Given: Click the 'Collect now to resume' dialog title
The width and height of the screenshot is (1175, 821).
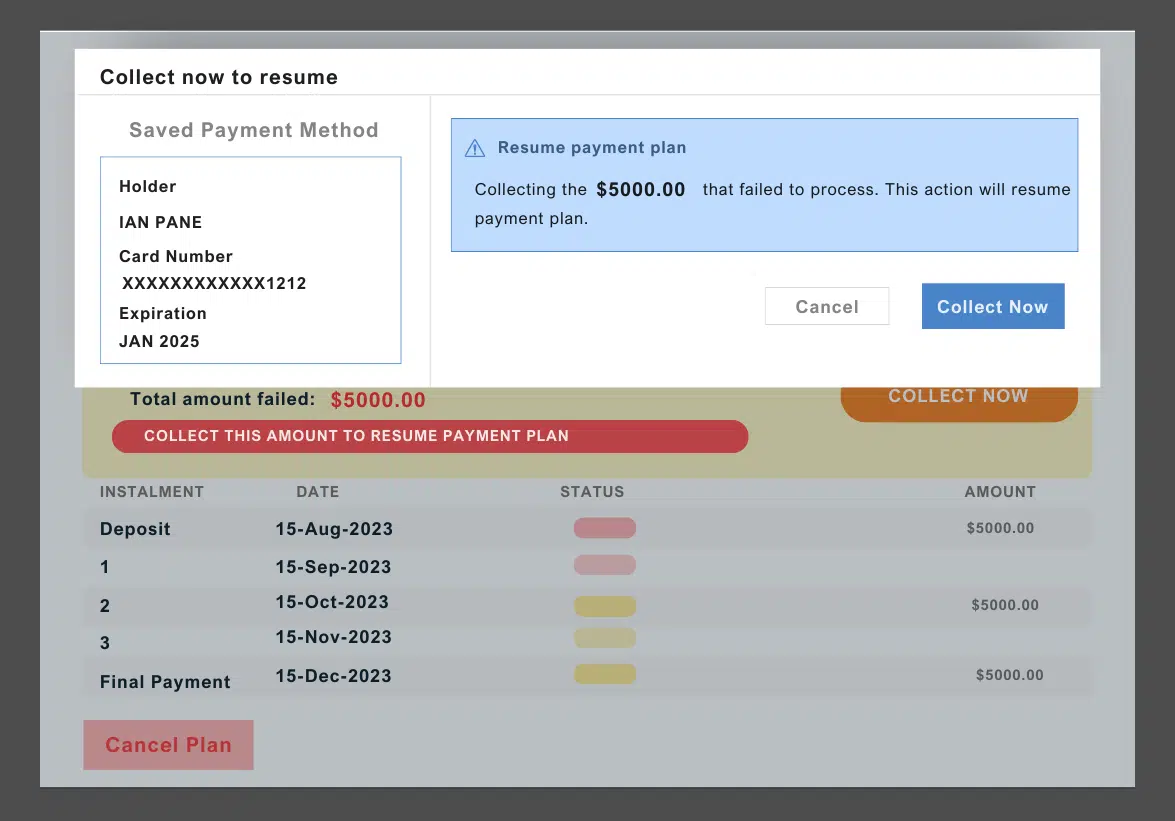Looking at the screenshot, I should pos(219,77).
